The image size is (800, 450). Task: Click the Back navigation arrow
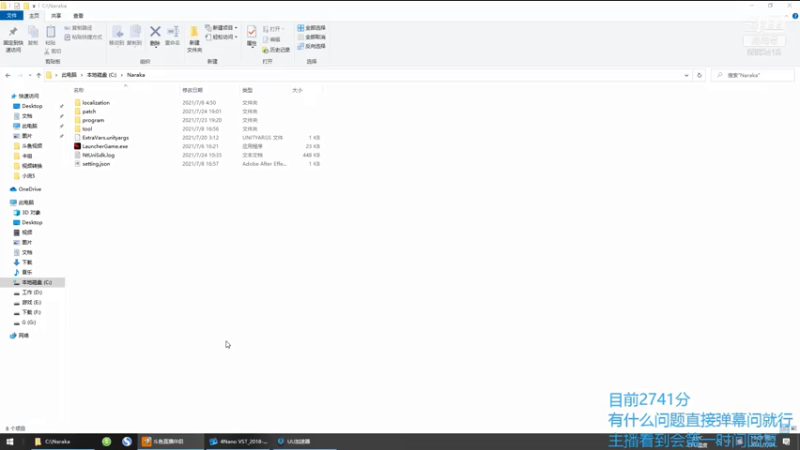click(8, 75)
